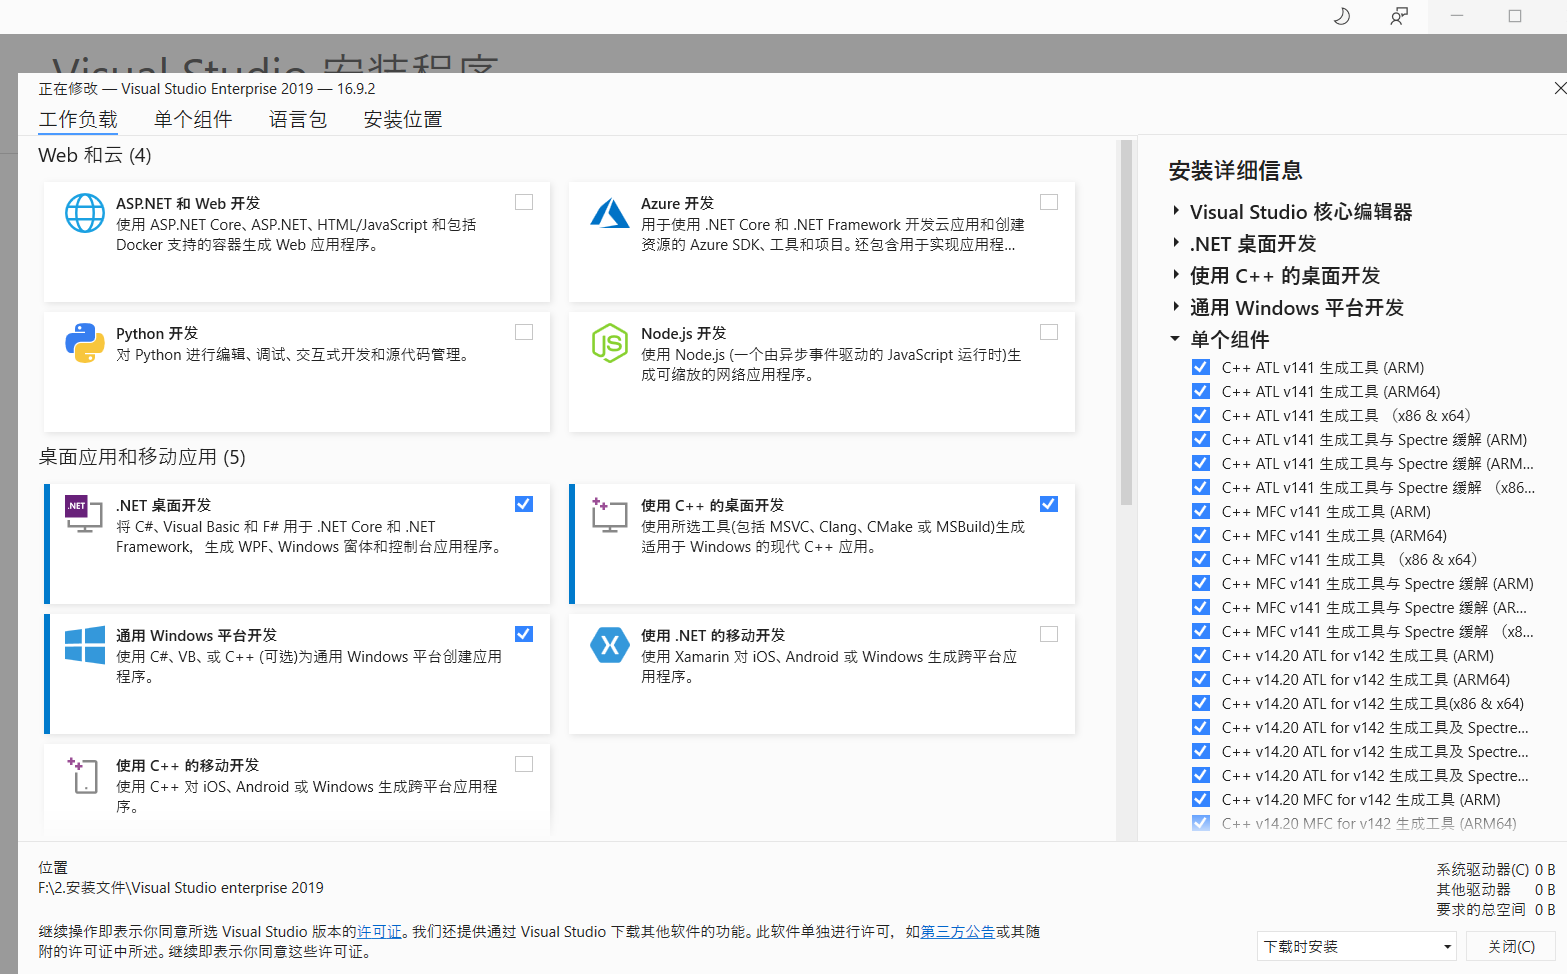Open the 第三方公告 link

957,931
